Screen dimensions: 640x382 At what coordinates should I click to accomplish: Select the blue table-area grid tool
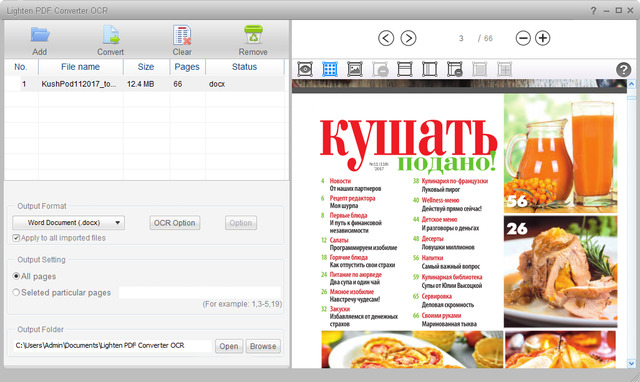330,69
